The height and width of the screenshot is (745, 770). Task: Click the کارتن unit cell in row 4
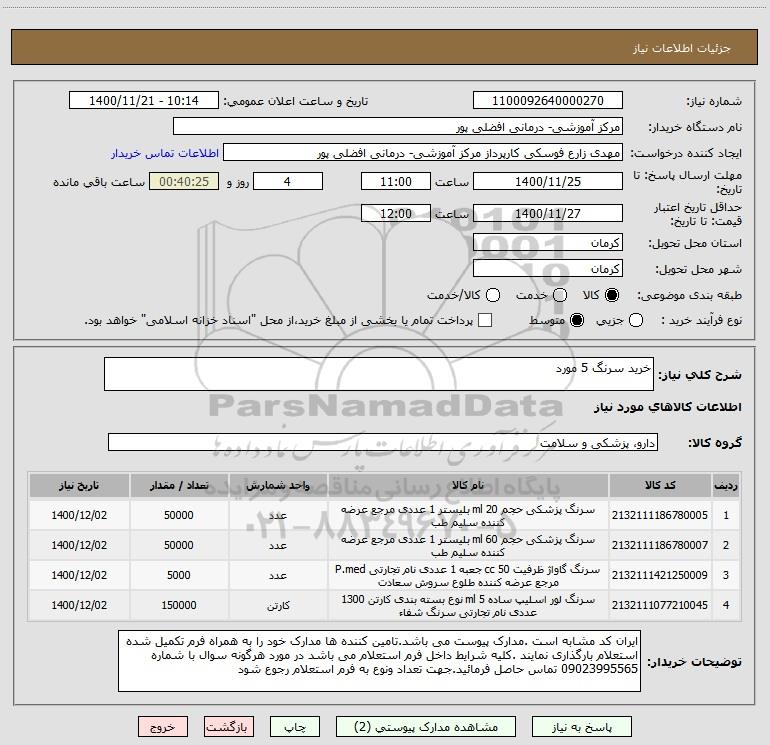278,606
